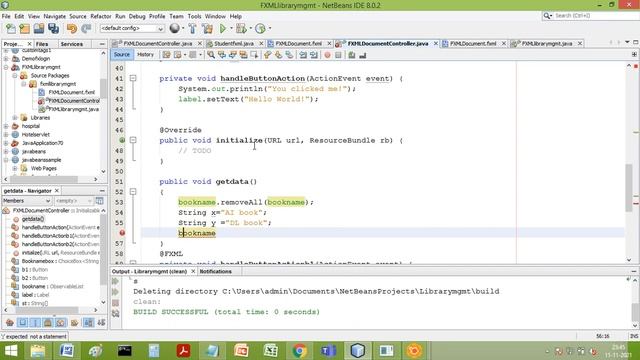The height and width of the screenshot is (360, 640).
Task: Start Macro Recording with the red circle
Action: 327,55
